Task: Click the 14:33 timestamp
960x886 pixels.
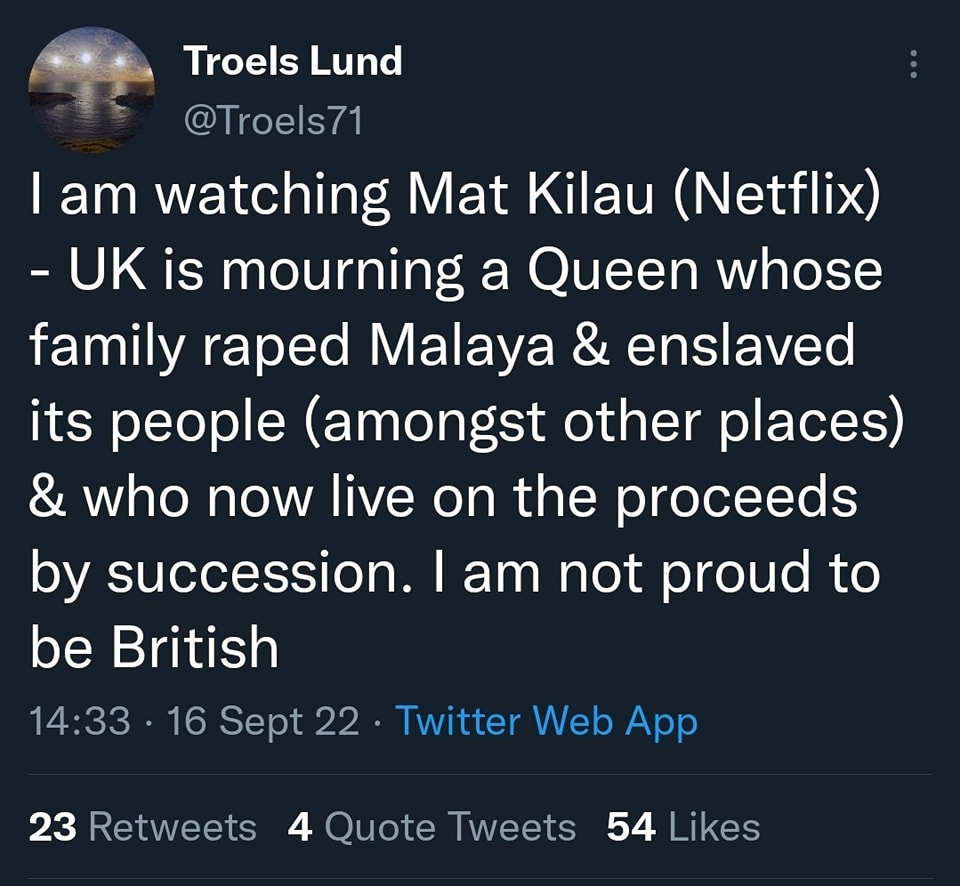Action: tap(80, 720)
